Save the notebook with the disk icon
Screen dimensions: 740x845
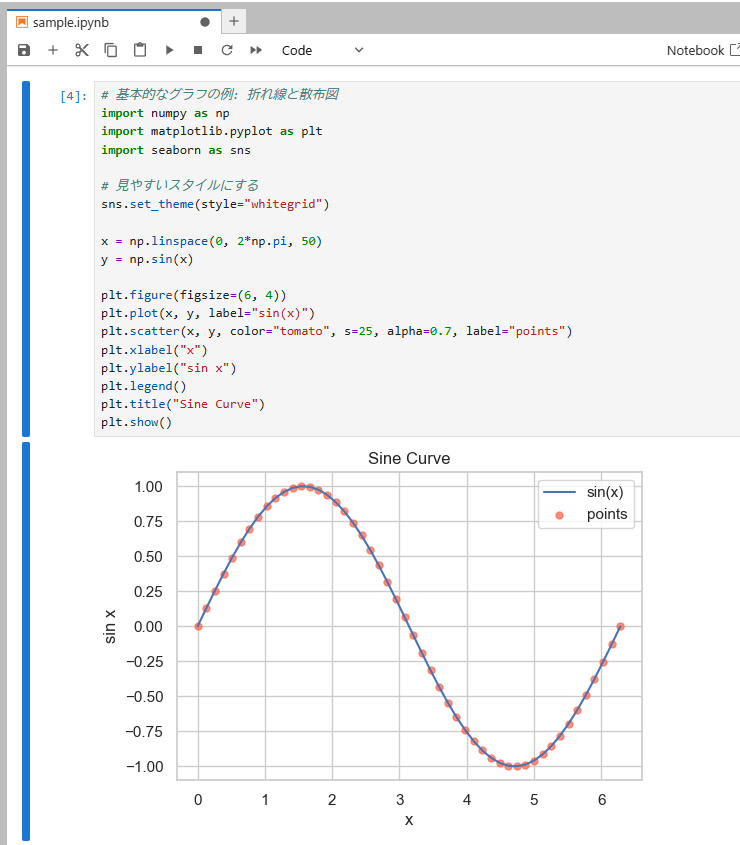tap(24, 50)
